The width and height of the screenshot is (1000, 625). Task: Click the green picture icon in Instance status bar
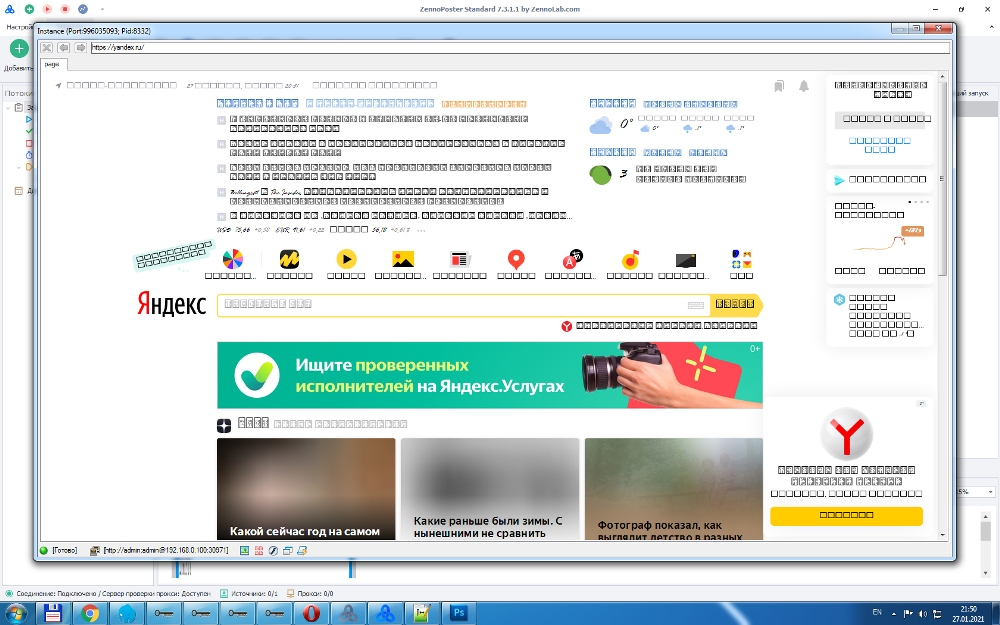click(x=244, y=550)
